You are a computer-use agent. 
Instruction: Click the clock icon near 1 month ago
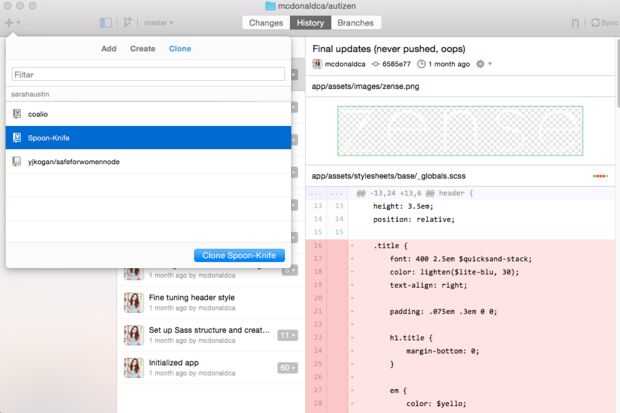[422, 64]
